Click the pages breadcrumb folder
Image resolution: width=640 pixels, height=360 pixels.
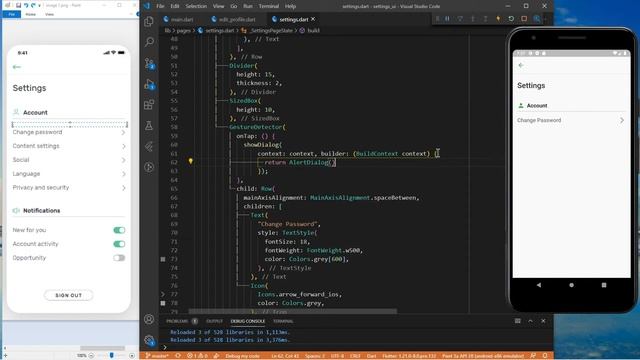(x=183, y=31)
